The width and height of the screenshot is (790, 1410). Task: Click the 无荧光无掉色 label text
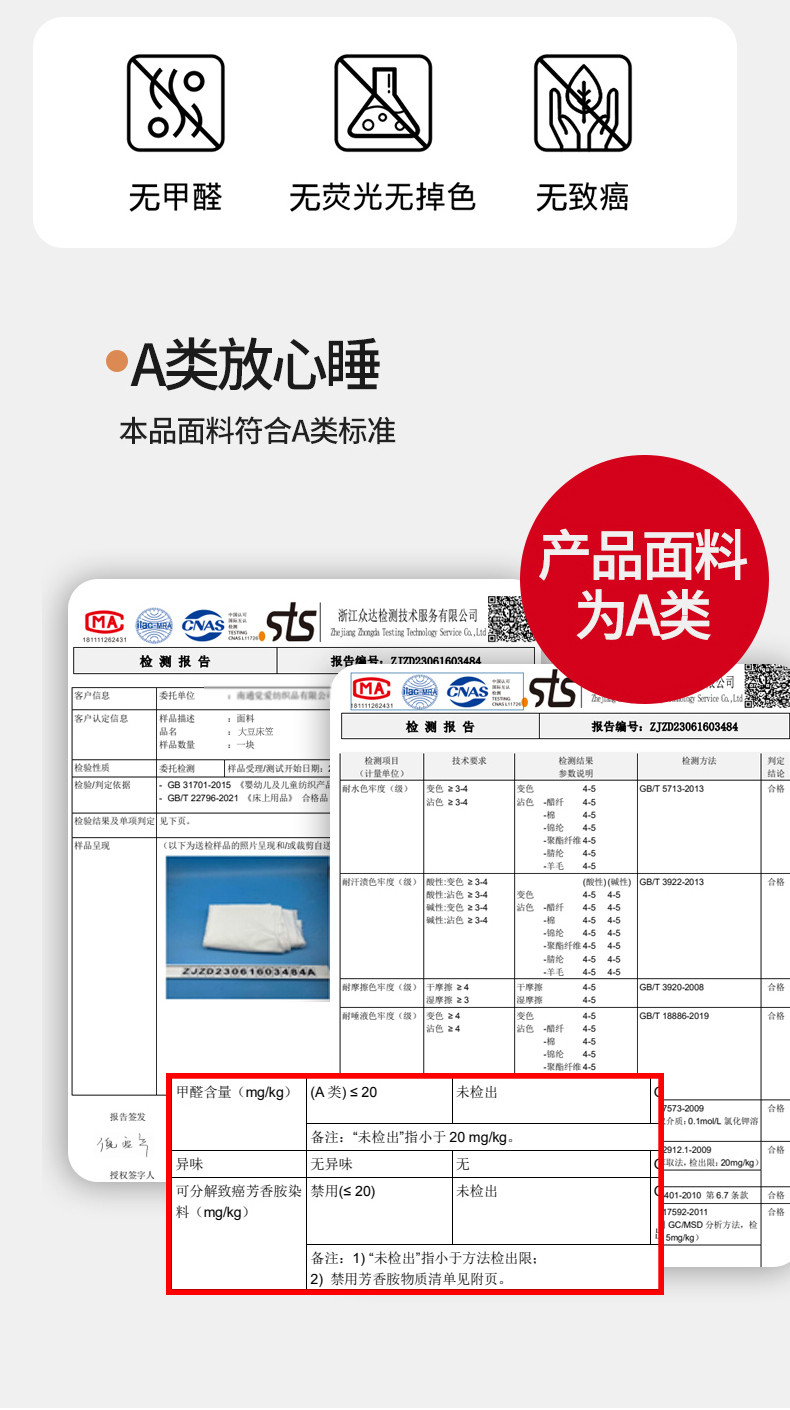pos(382,197)
